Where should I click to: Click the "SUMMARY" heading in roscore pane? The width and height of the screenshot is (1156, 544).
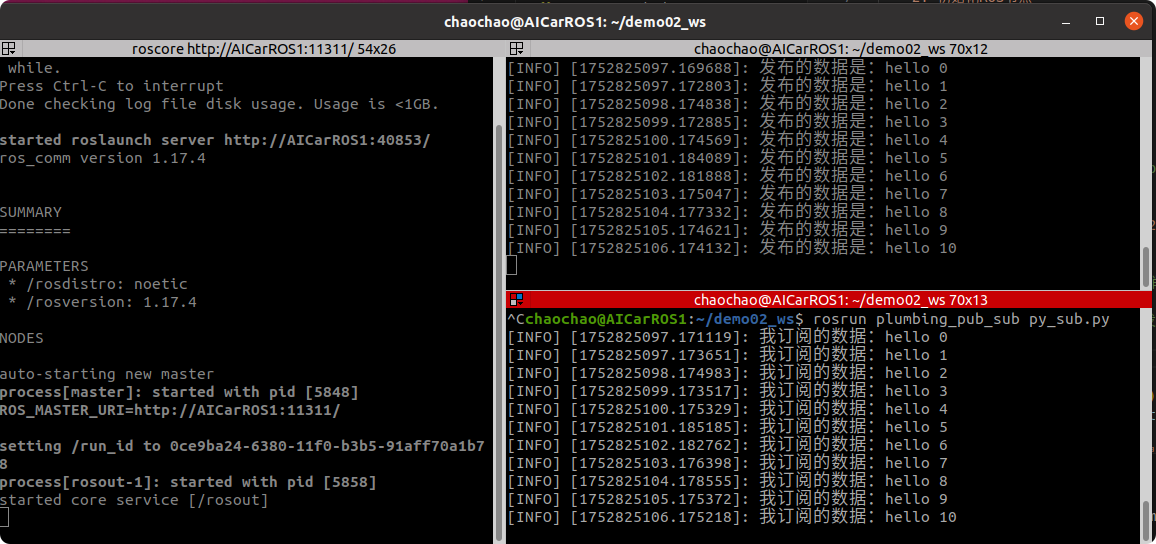(x=31, y=212)
